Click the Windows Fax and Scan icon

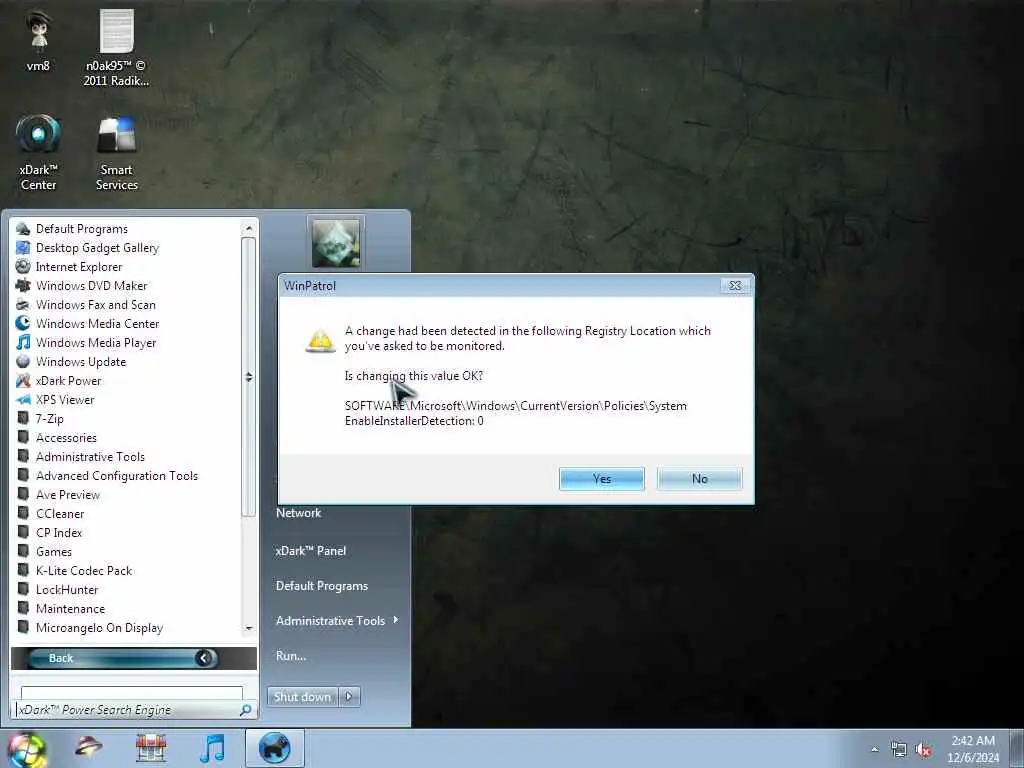coord(23,304)
